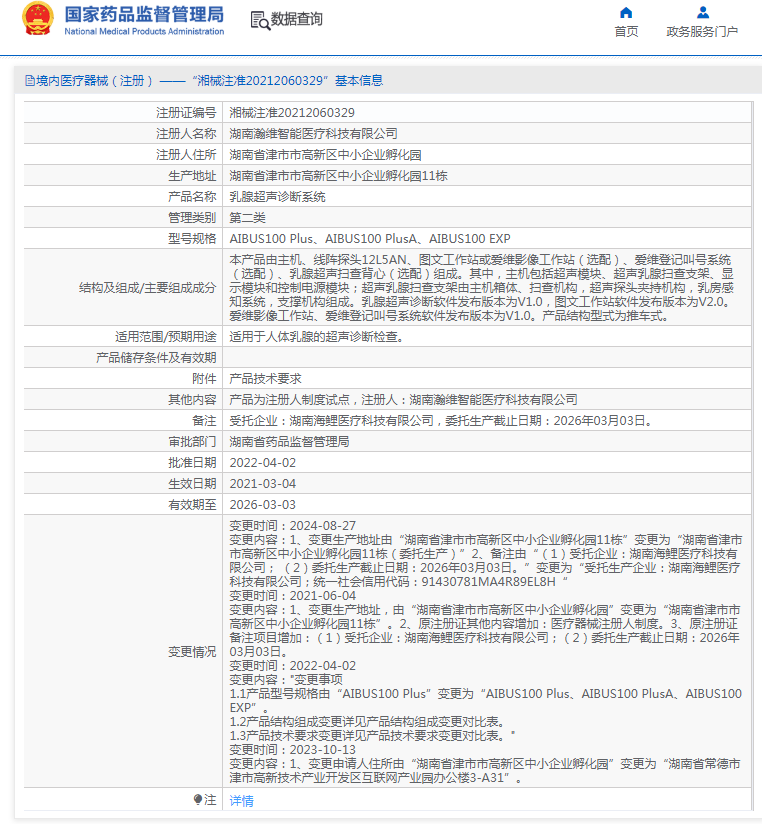Viewport: 762px width, 824px height.
Task: Select registration number 湘械注准20212060329 value
Action: click(292, 112)
